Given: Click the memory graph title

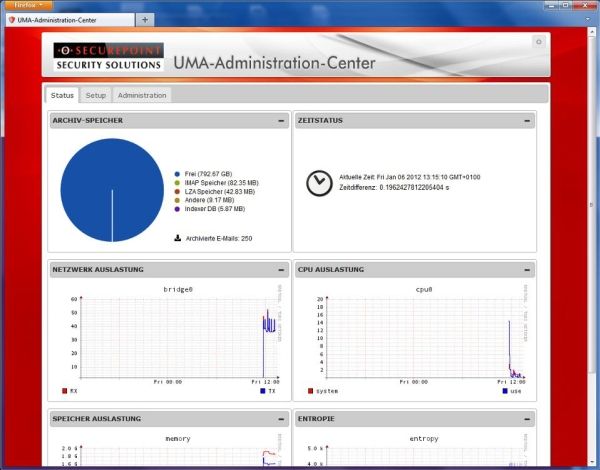Looking at the screenshot, I should tap(178, 439).
